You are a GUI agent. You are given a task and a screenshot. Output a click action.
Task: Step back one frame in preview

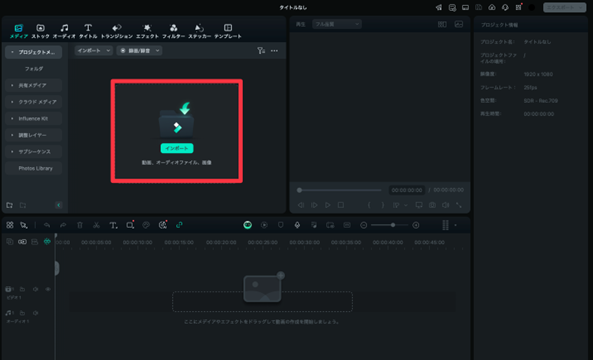(301, 205)
